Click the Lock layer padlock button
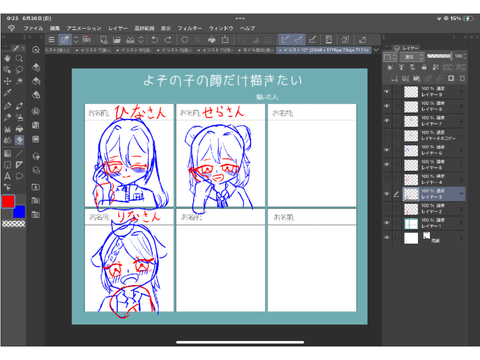 pos(424,67)
